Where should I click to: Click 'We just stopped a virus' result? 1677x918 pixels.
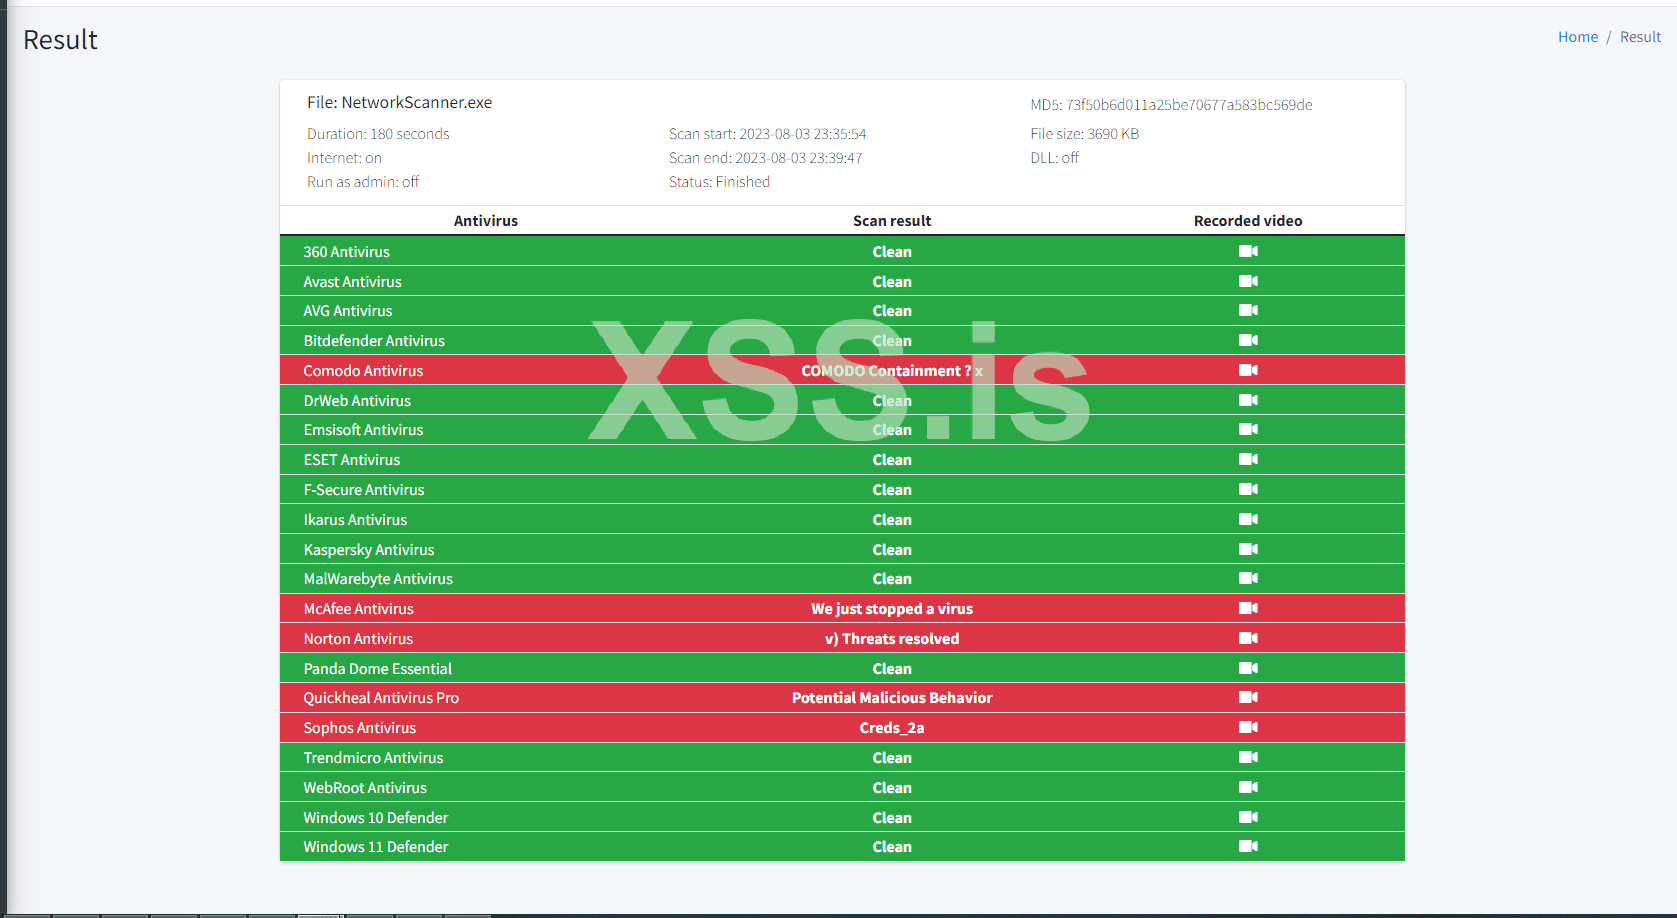892,609
